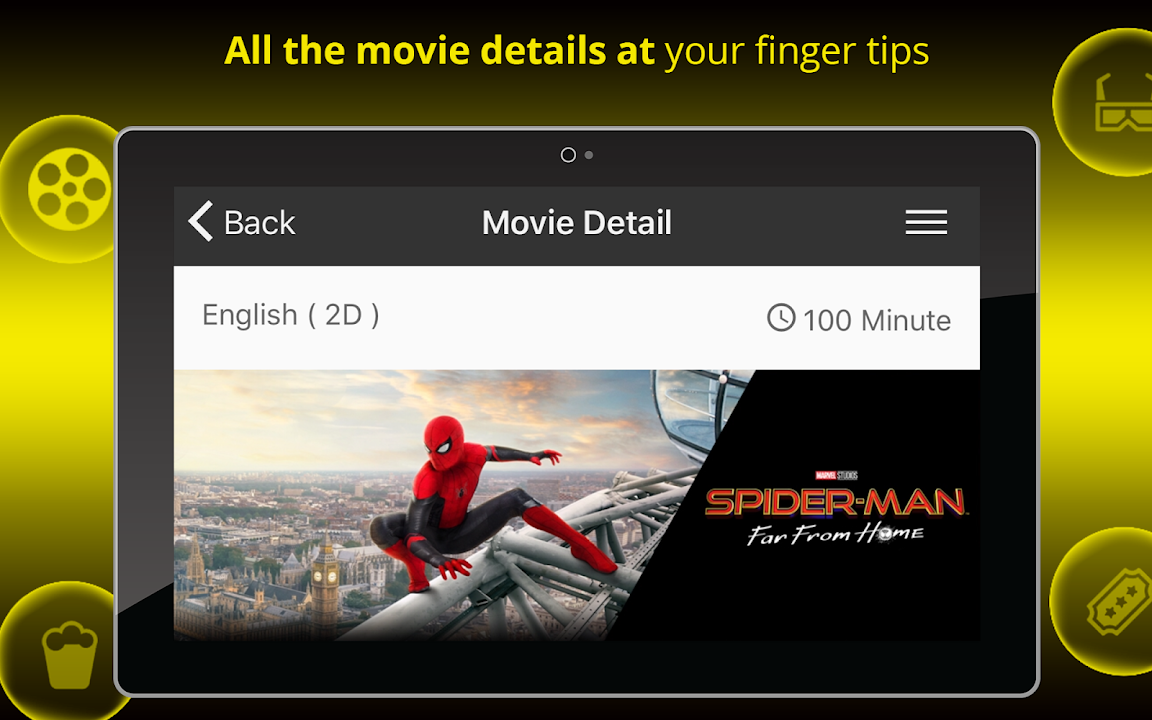Click the "your finger tips" heading text
This screenshot has width=1152, height=720.
tap(797, 51)
